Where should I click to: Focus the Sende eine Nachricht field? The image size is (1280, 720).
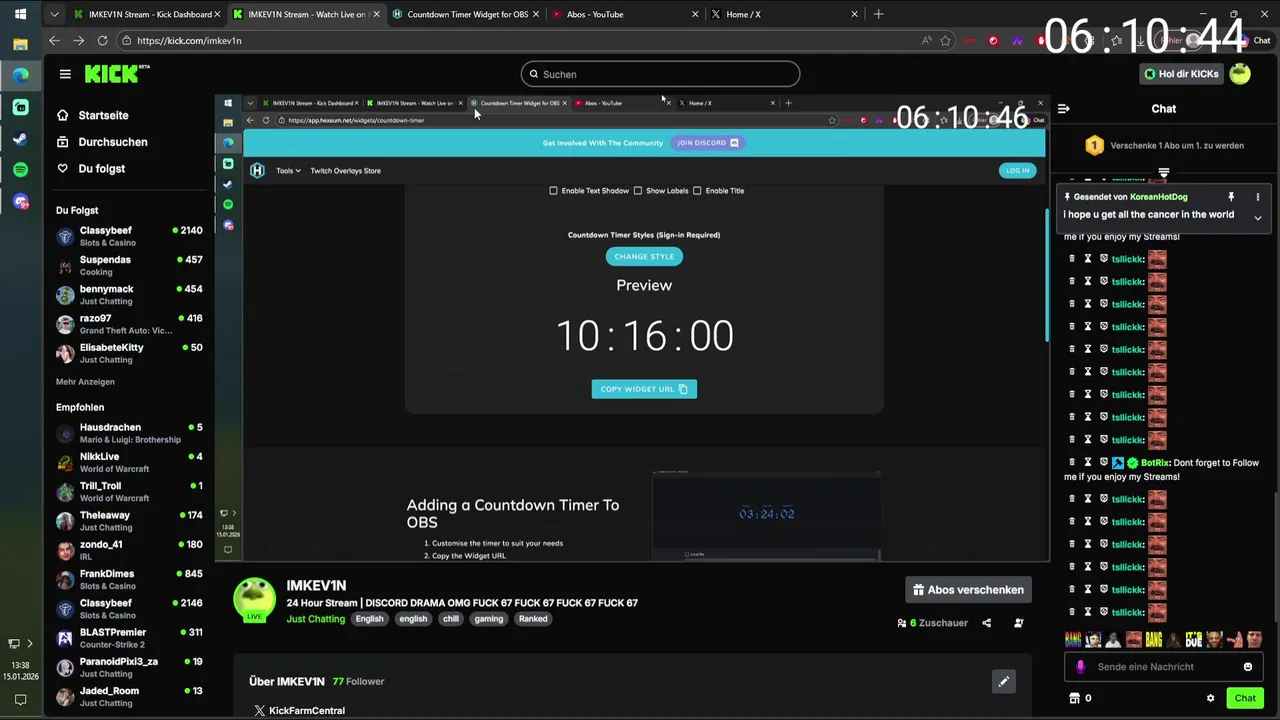[1164, 667]
